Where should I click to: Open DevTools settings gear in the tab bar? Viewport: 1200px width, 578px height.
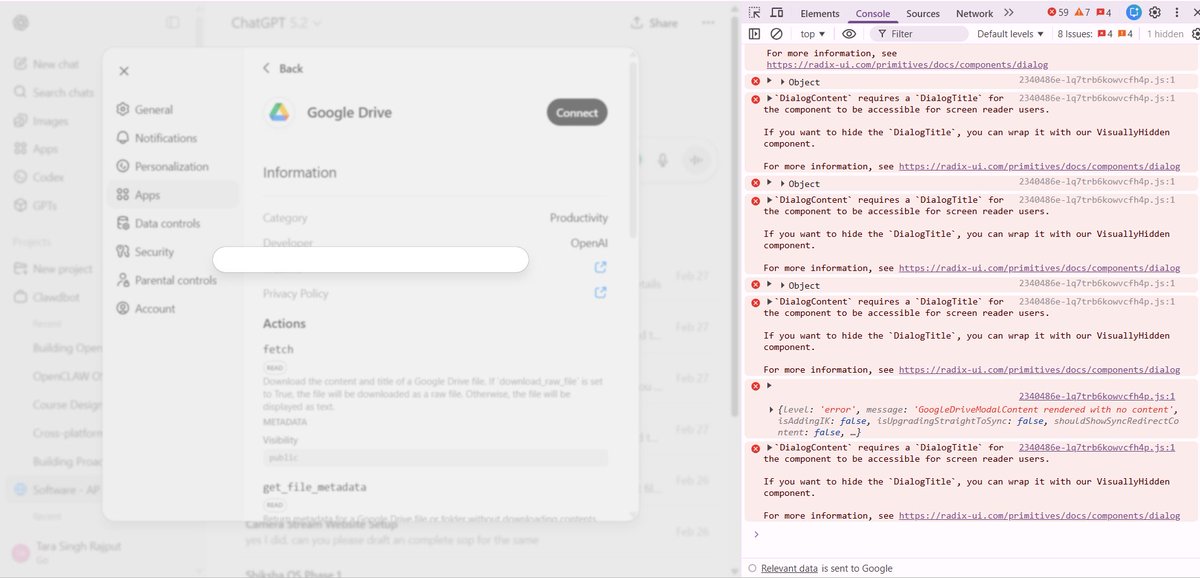click(1154, 12)
